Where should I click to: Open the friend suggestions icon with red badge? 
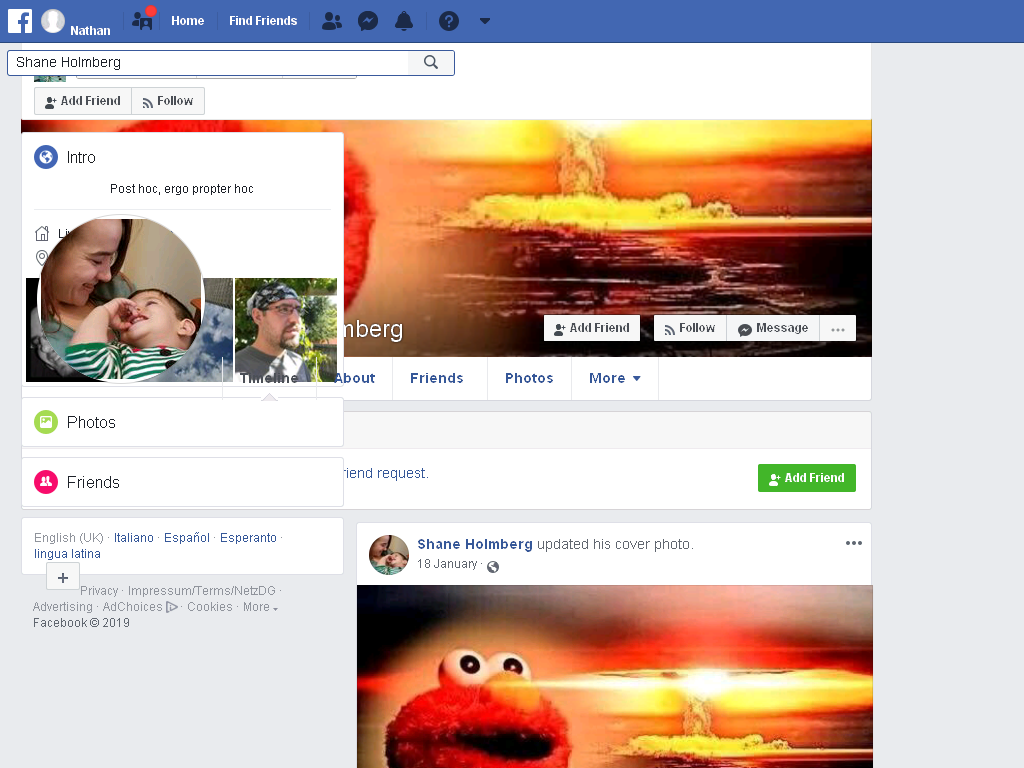[142, 20]
